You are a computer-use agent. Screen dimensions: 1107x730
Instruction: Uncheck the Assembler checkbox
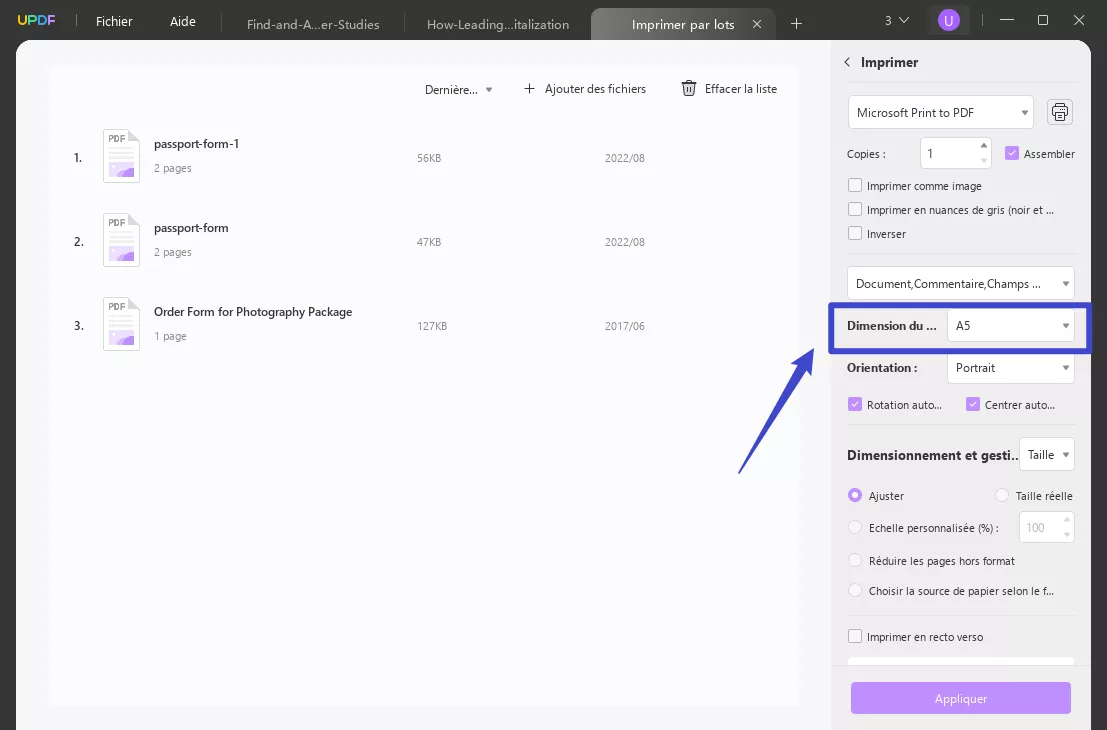1012,154
